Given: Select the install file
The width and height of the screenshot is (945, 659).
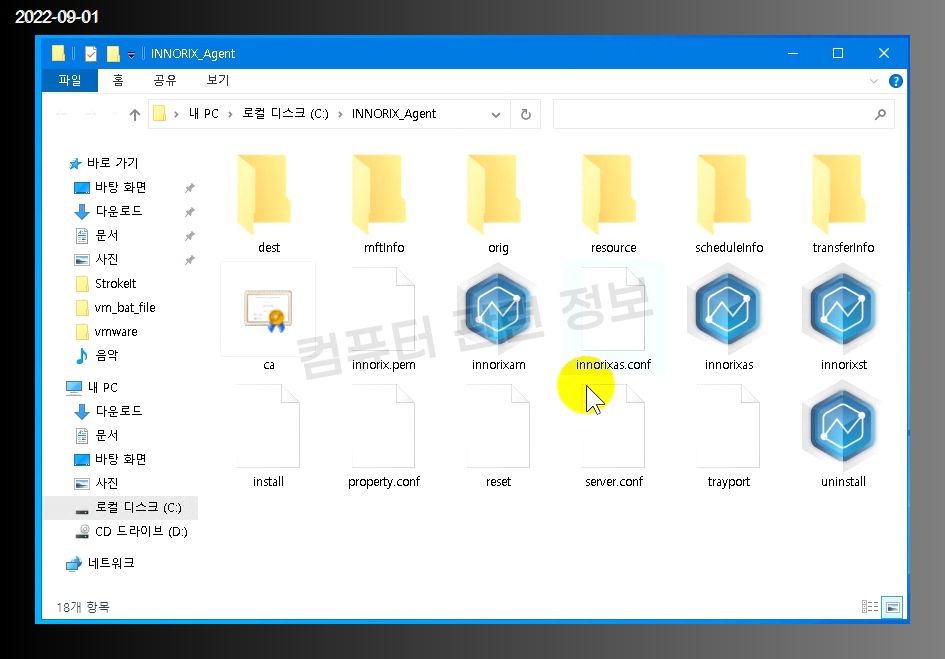Looking at the screenshot, I should pyautogui.click(x=268, y=436).
